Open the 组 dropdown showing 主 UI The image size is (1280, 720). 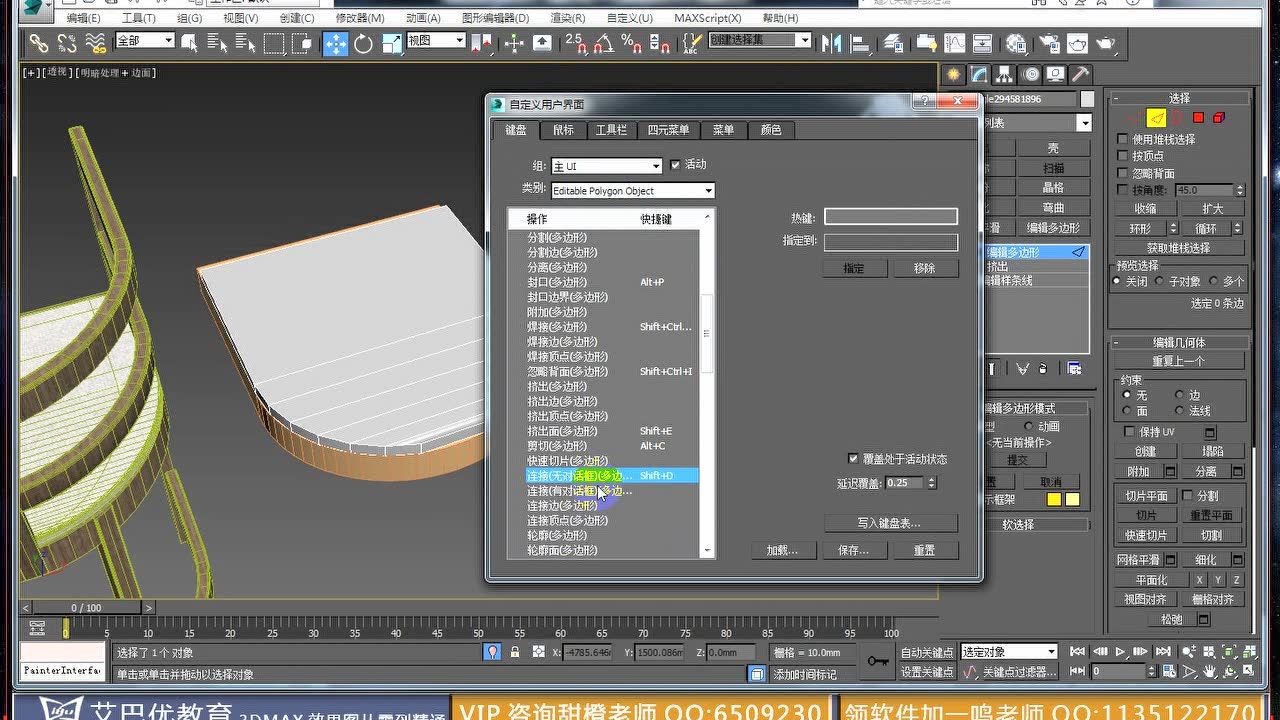607,166
